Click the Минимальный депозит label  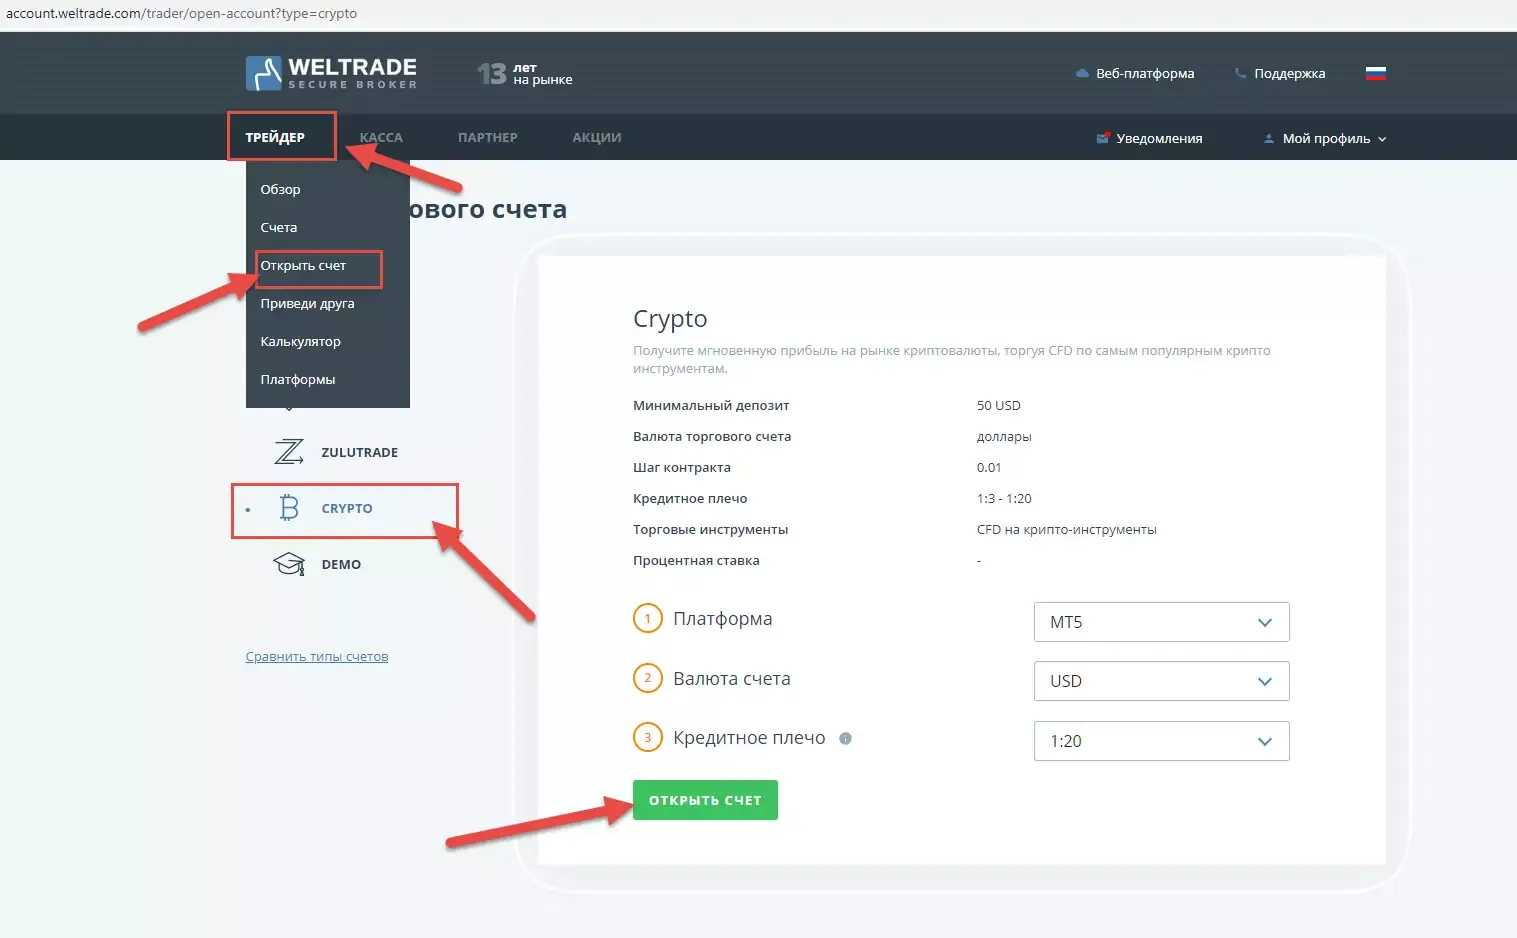pyautogui.click(x=711, y=405)
